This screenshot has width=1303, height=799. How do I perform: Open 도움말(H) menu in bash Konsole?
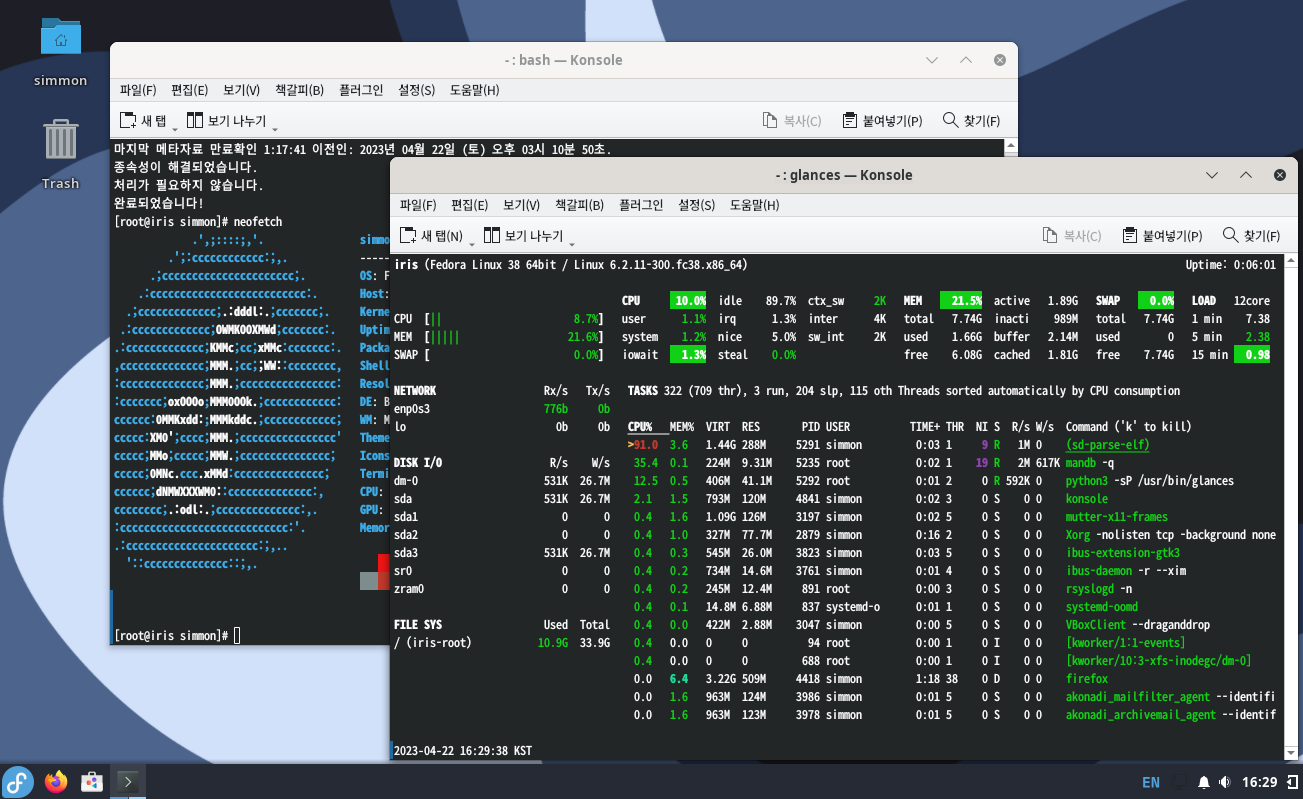point(474,90)
